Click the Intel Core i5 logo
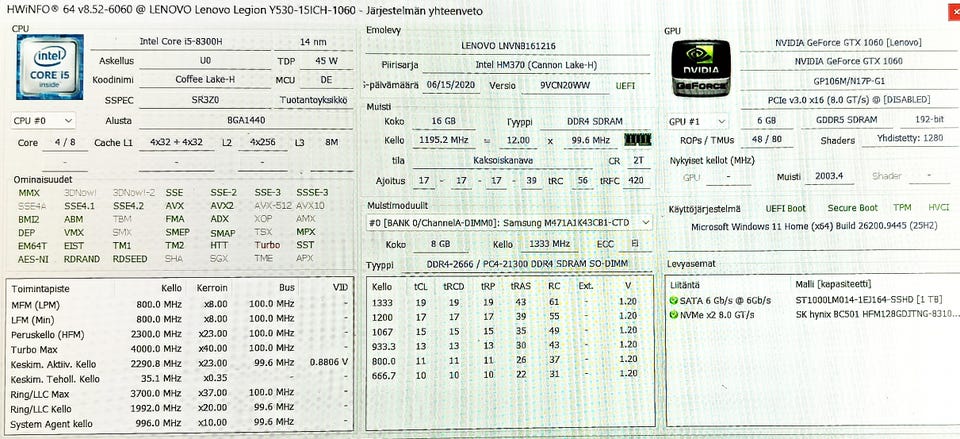The width and height of the screenshot is (960, 439). (x=50, y=67)
